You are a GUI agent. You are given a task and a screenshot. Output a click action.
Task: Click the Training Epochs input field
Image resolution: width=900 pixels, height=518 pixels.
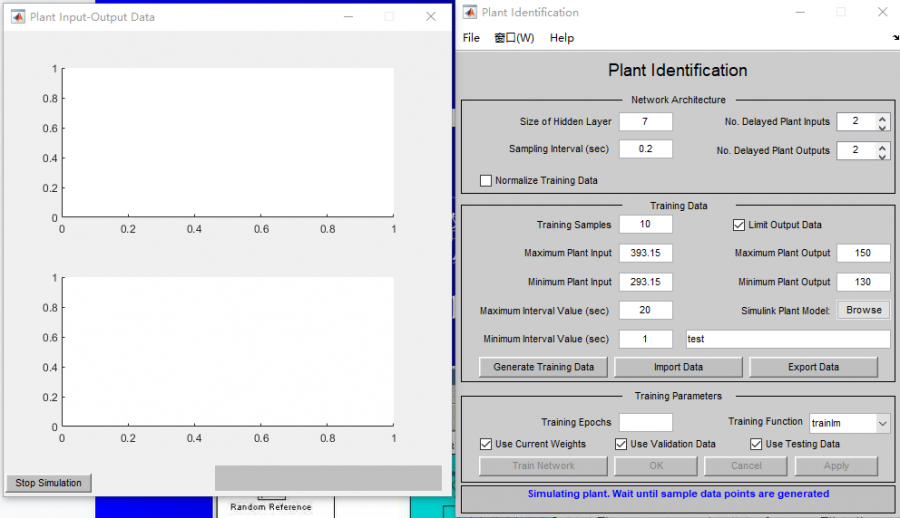click(x=645, y=423)
